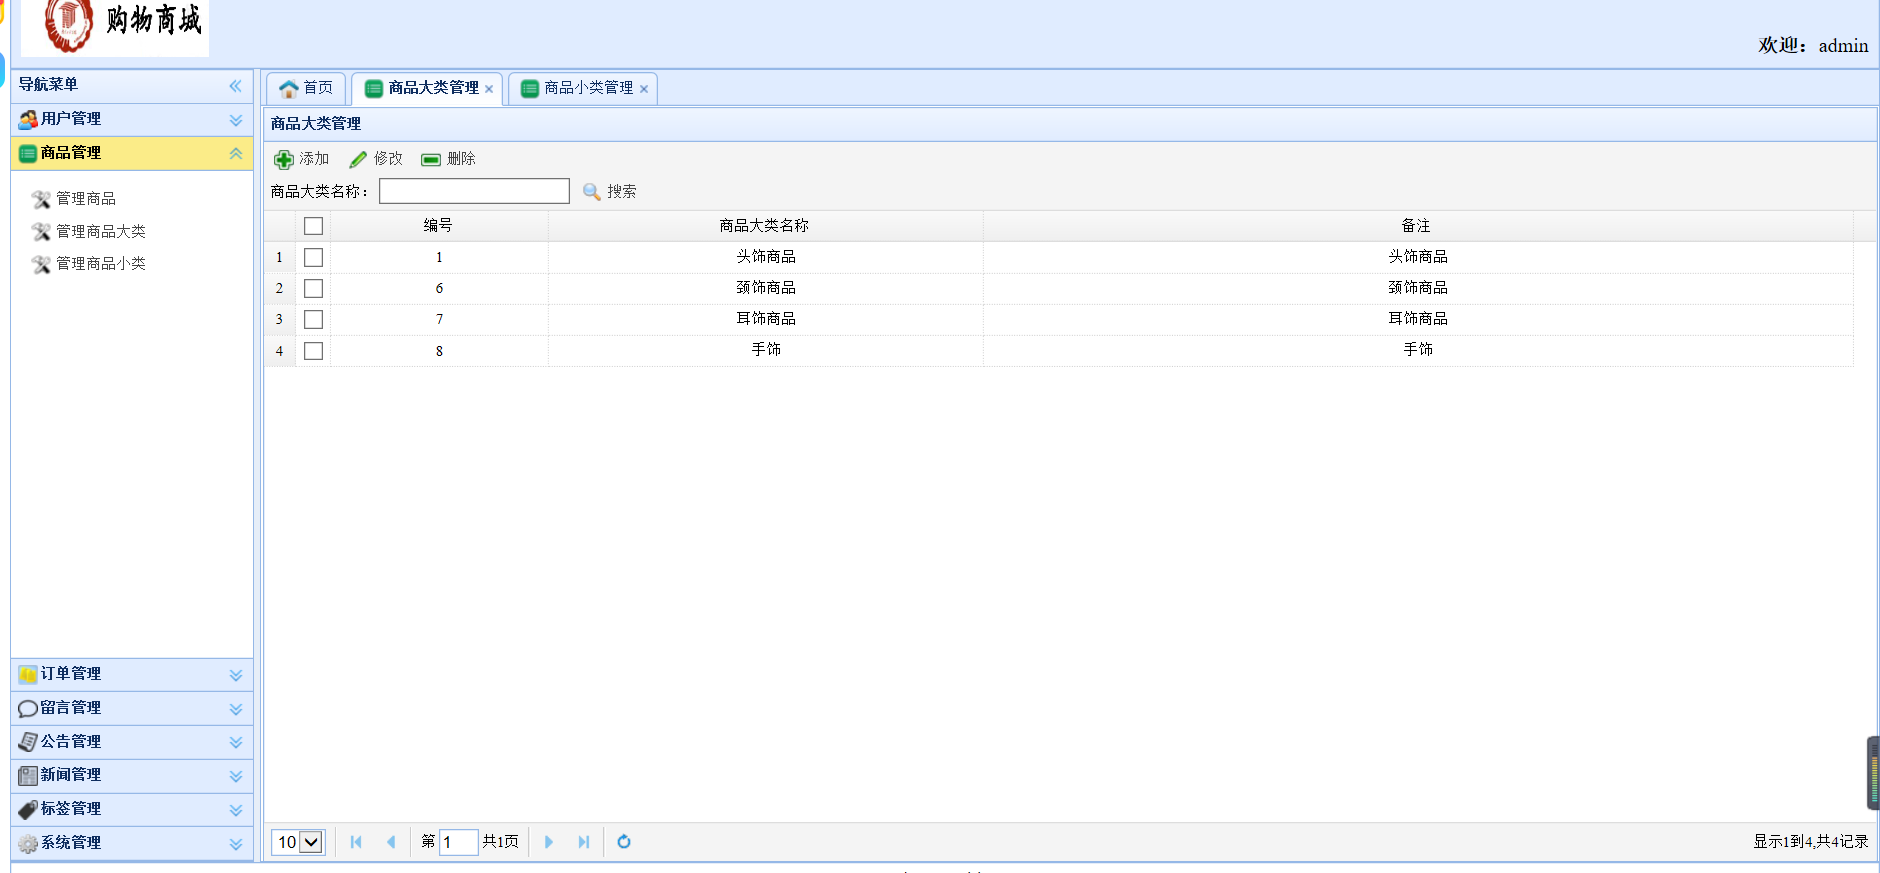Expand the 订单管理 section chevron
The width and height of the screenshot is (1880, 873).
[236, 675]
